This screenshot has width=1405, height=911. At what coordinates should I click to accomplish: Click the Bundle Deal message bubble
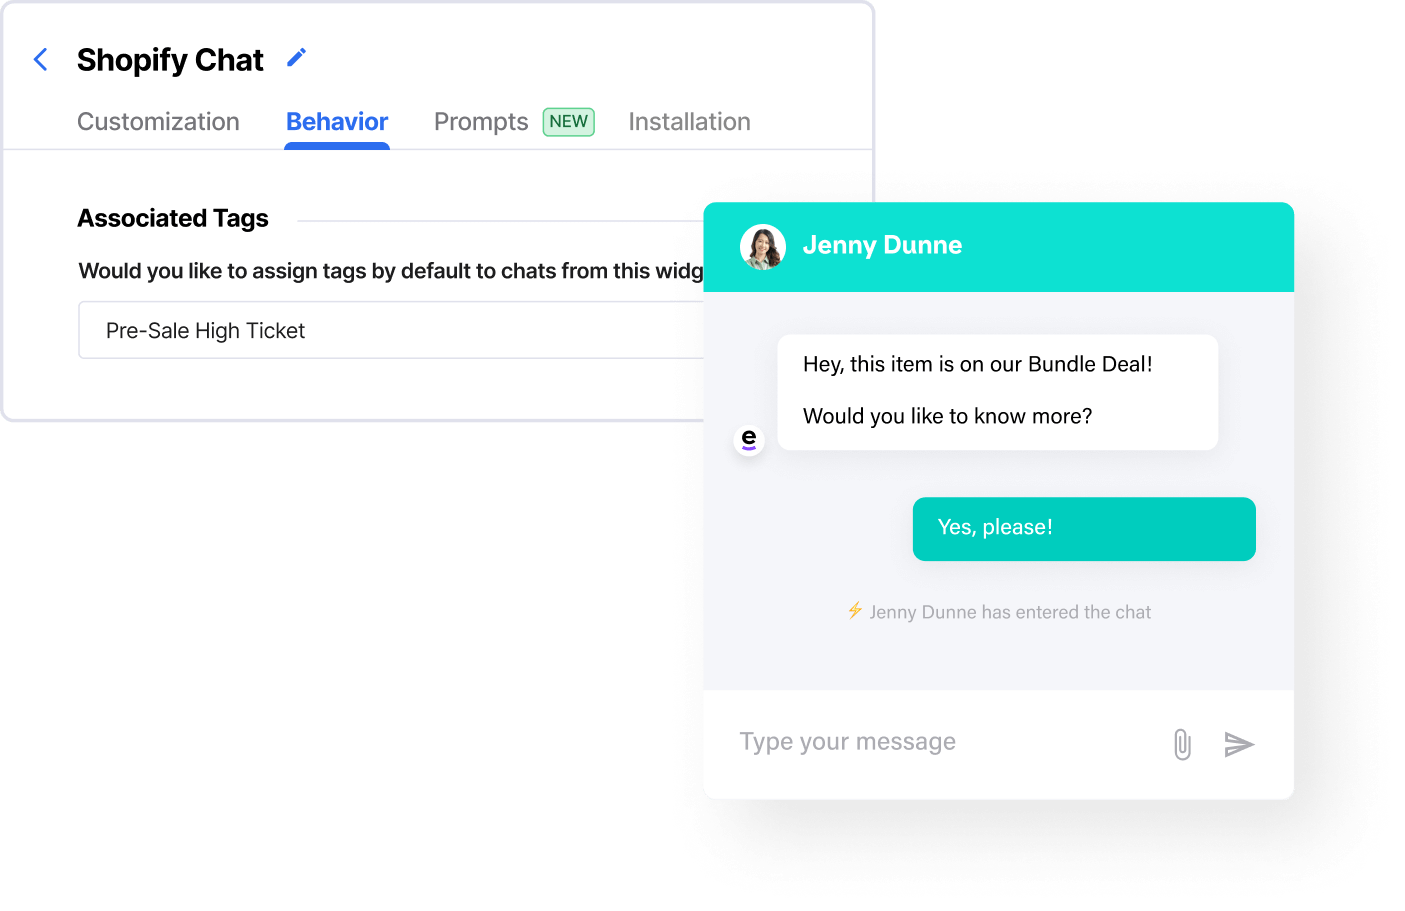[x=997, y=391]
